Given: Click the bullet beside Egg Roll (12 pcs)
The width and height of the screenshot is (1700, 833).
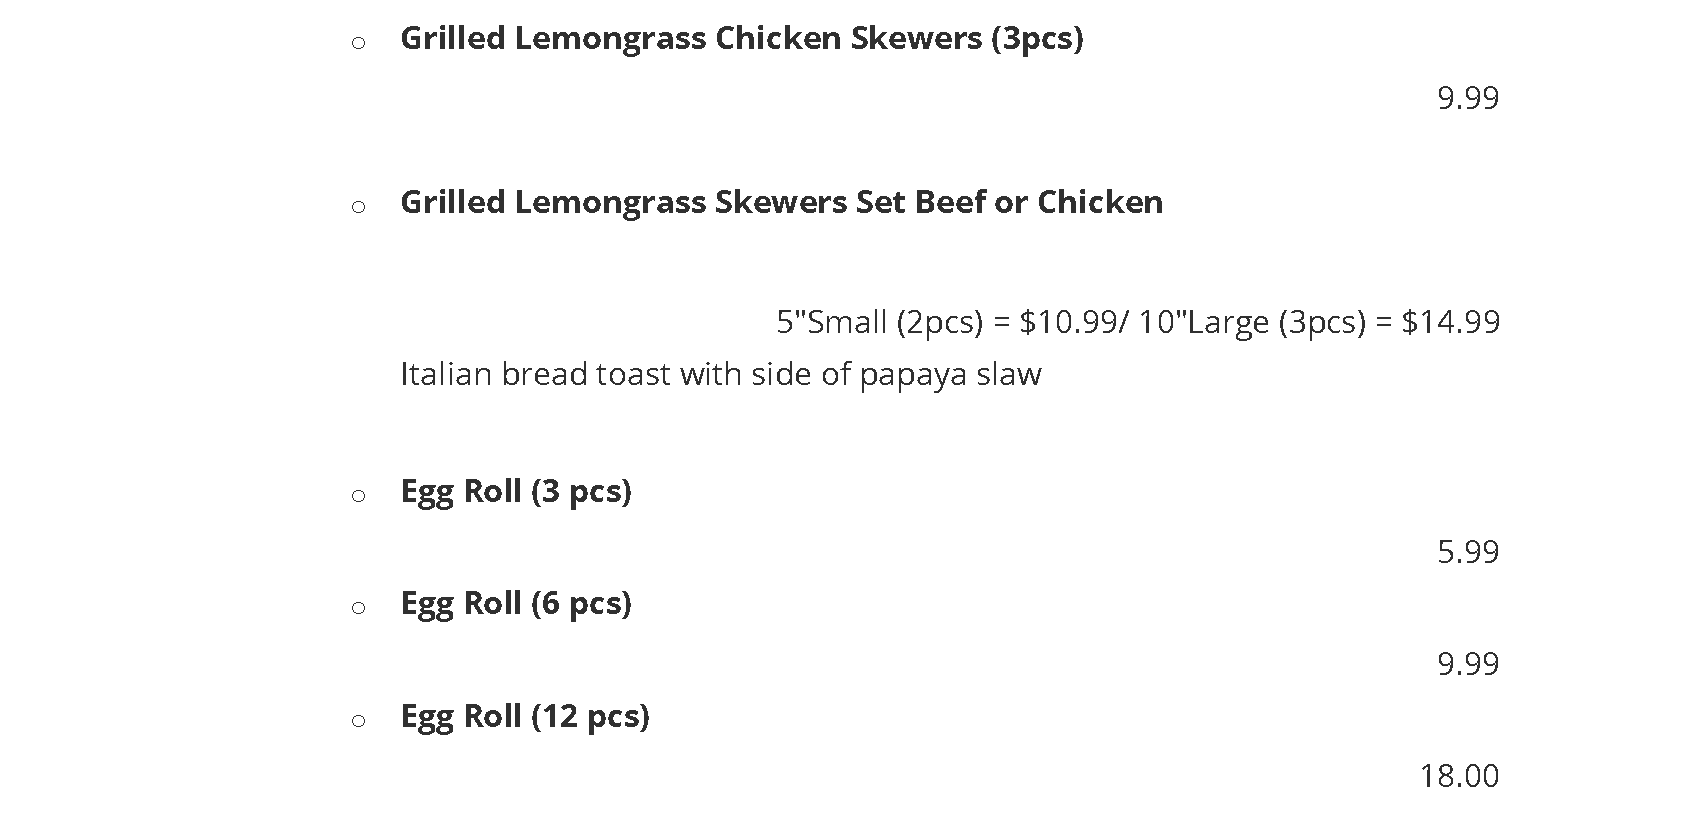Looking at the screenshot, I should click(x=358, y=721).
